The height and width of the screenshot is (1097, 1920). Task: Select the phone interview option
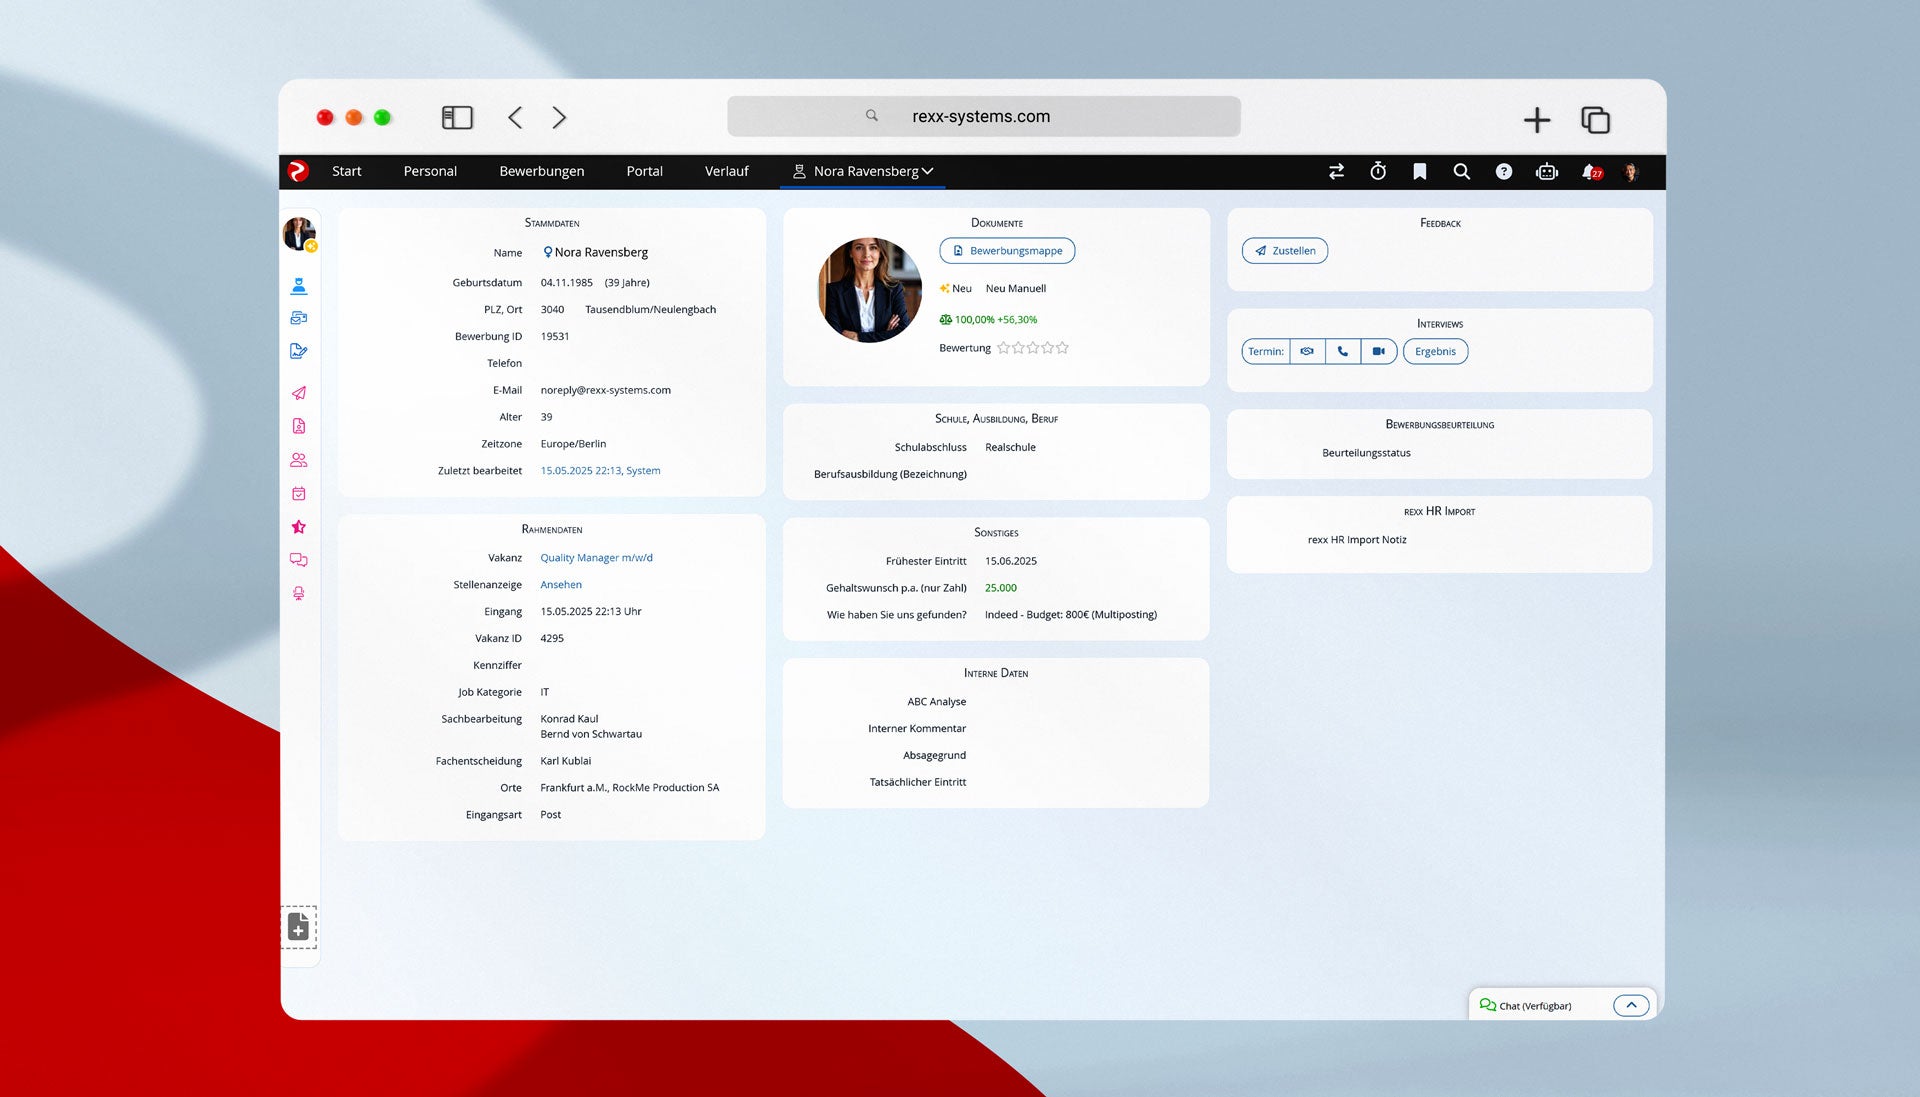point(1342,351)
